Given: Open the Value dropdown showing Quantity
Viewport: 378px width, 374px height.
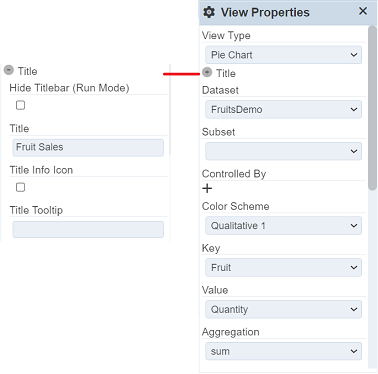Looking at the screenshot, I should coord(283,309).
